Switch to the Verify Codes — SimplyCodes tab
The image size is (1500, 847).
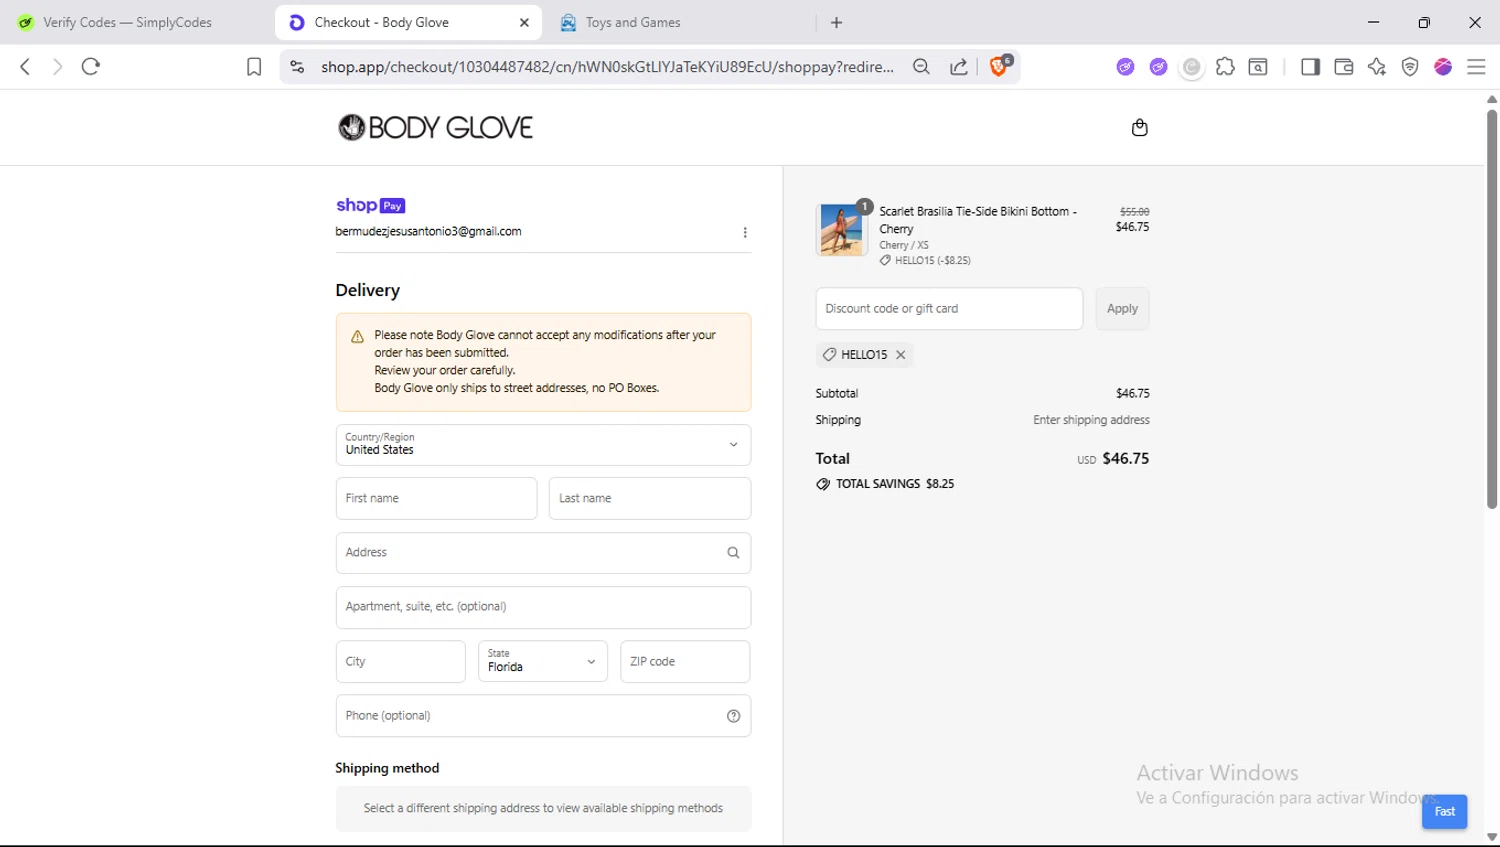click(128, 22)
